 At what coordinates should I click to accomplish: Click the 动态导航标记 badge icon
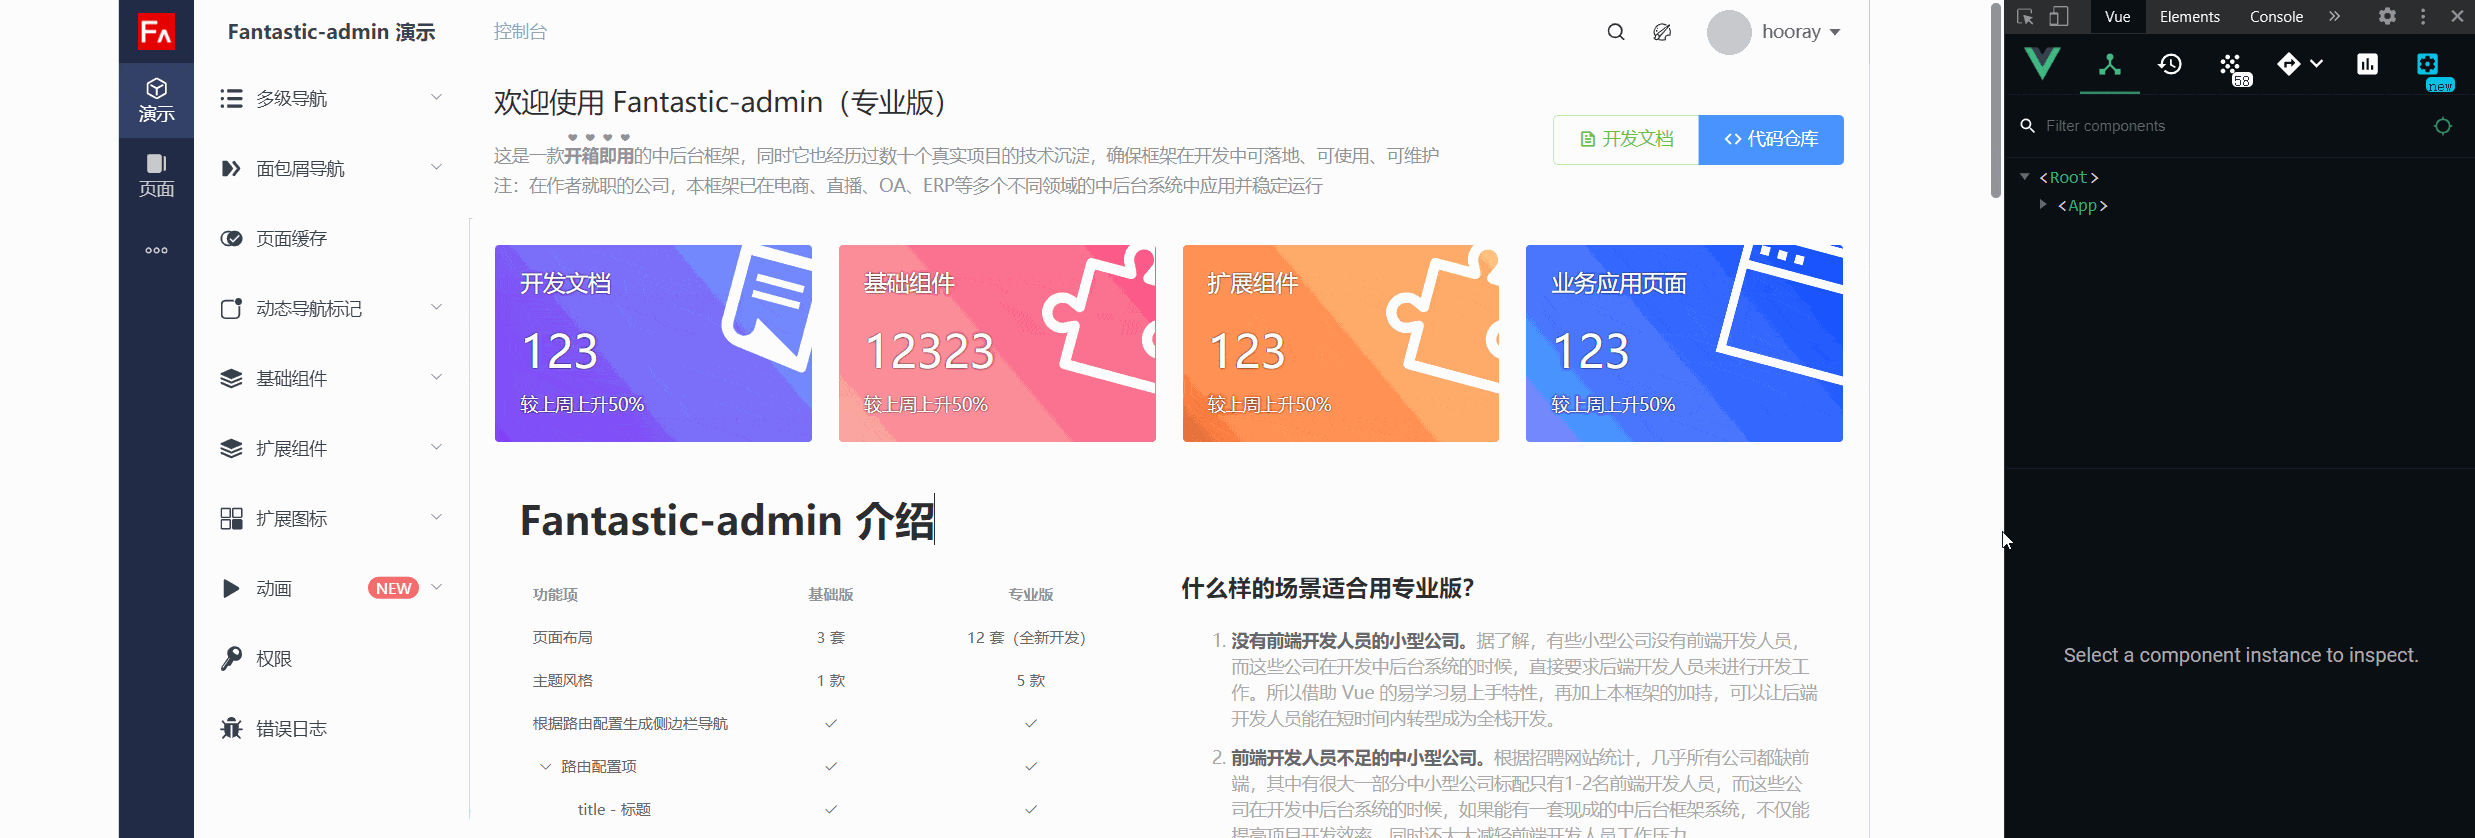[x=231, y=308]
